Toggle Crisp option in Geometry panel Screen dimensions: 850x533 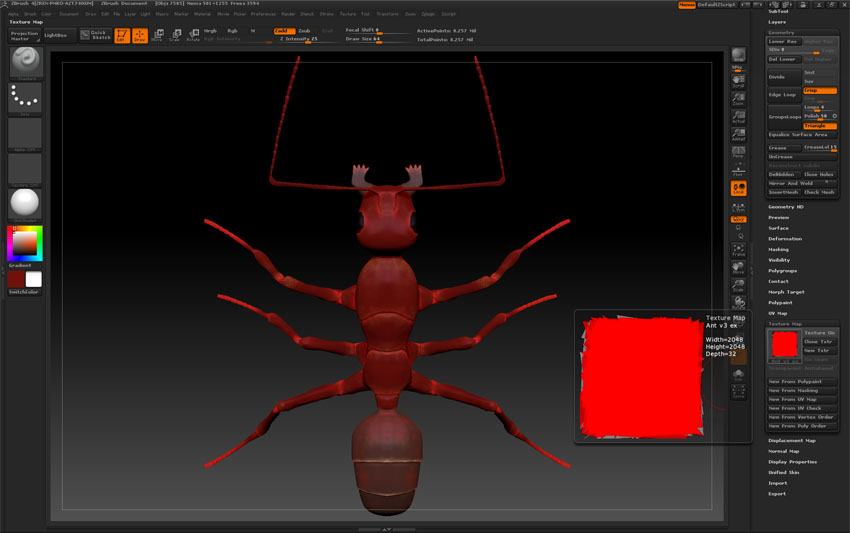(x=820, y=91)
